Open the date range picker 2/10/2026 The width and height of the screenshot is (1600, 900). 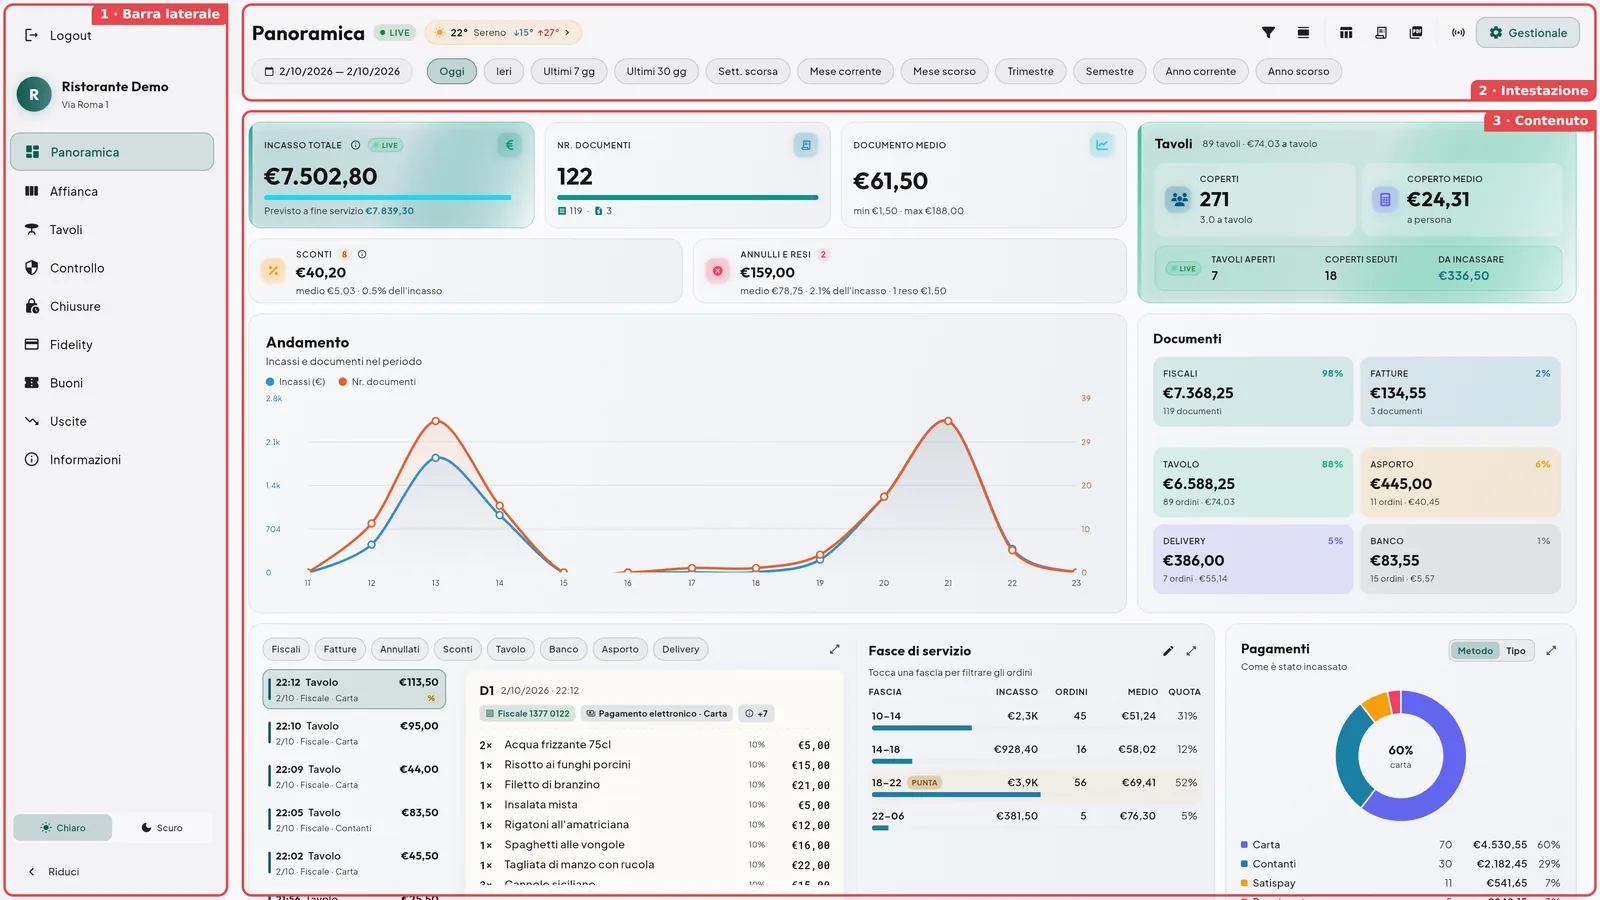(332, 72)
